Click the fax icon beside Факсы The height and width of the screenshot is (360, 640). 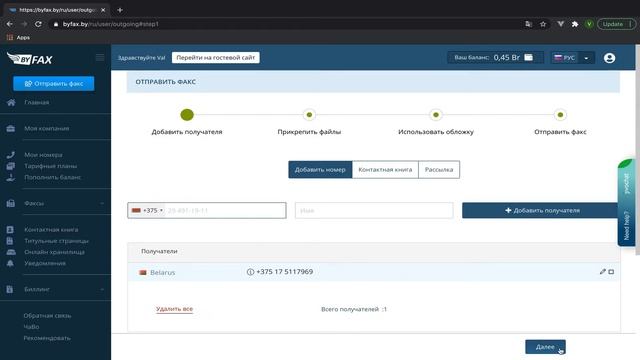click(x=11, y=203)
